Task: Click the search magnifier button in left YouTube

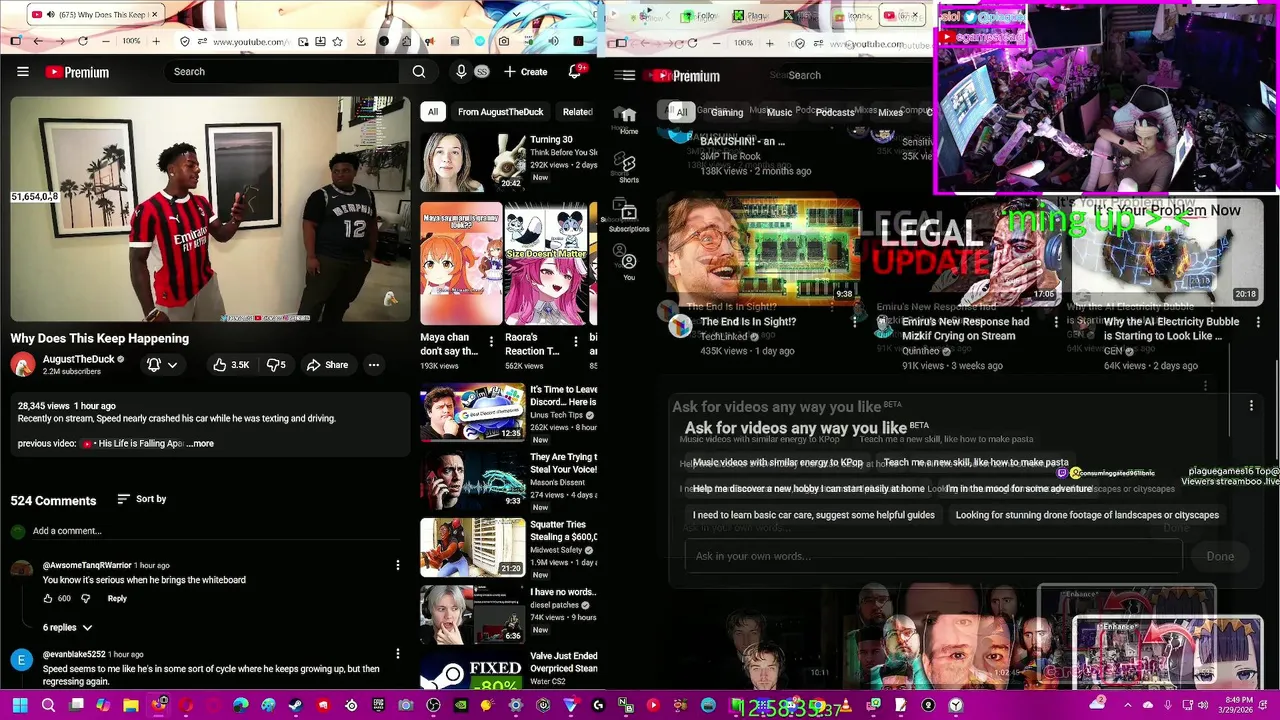Action: tap(419, 72)
